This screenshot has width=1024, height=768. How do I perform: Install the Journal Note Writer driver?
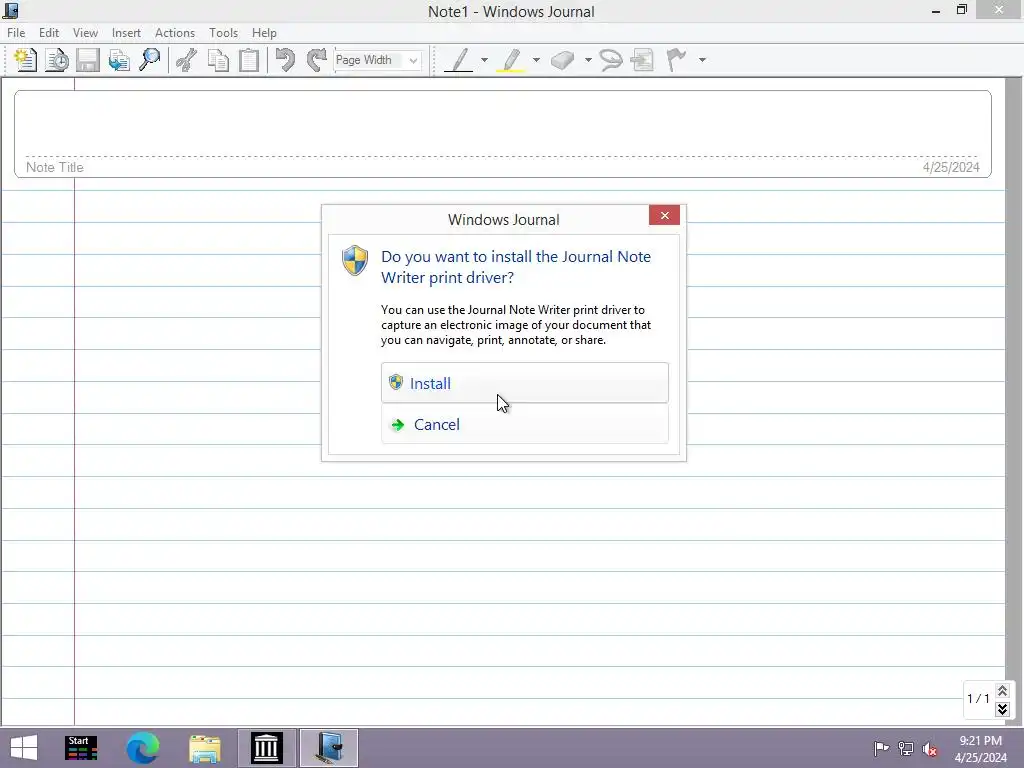[x=524, y=383]
